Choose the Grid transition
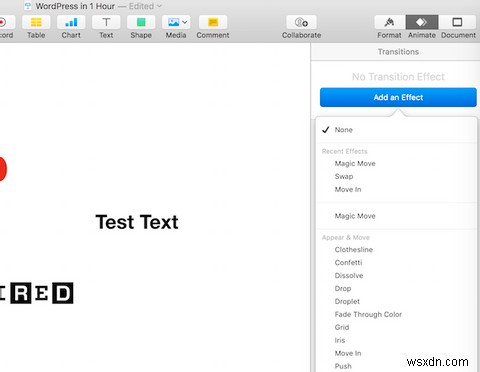This screenshot has height=372, width=480. [x=396, y=327]
